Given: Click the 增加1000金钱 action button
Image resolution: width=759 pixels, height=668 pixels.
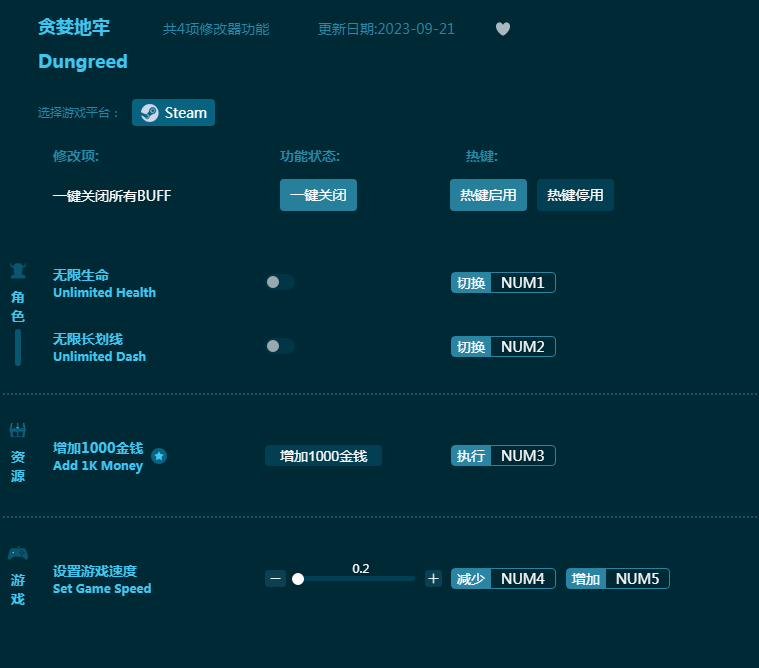Looking at the screenshot, I should [323, 455].
